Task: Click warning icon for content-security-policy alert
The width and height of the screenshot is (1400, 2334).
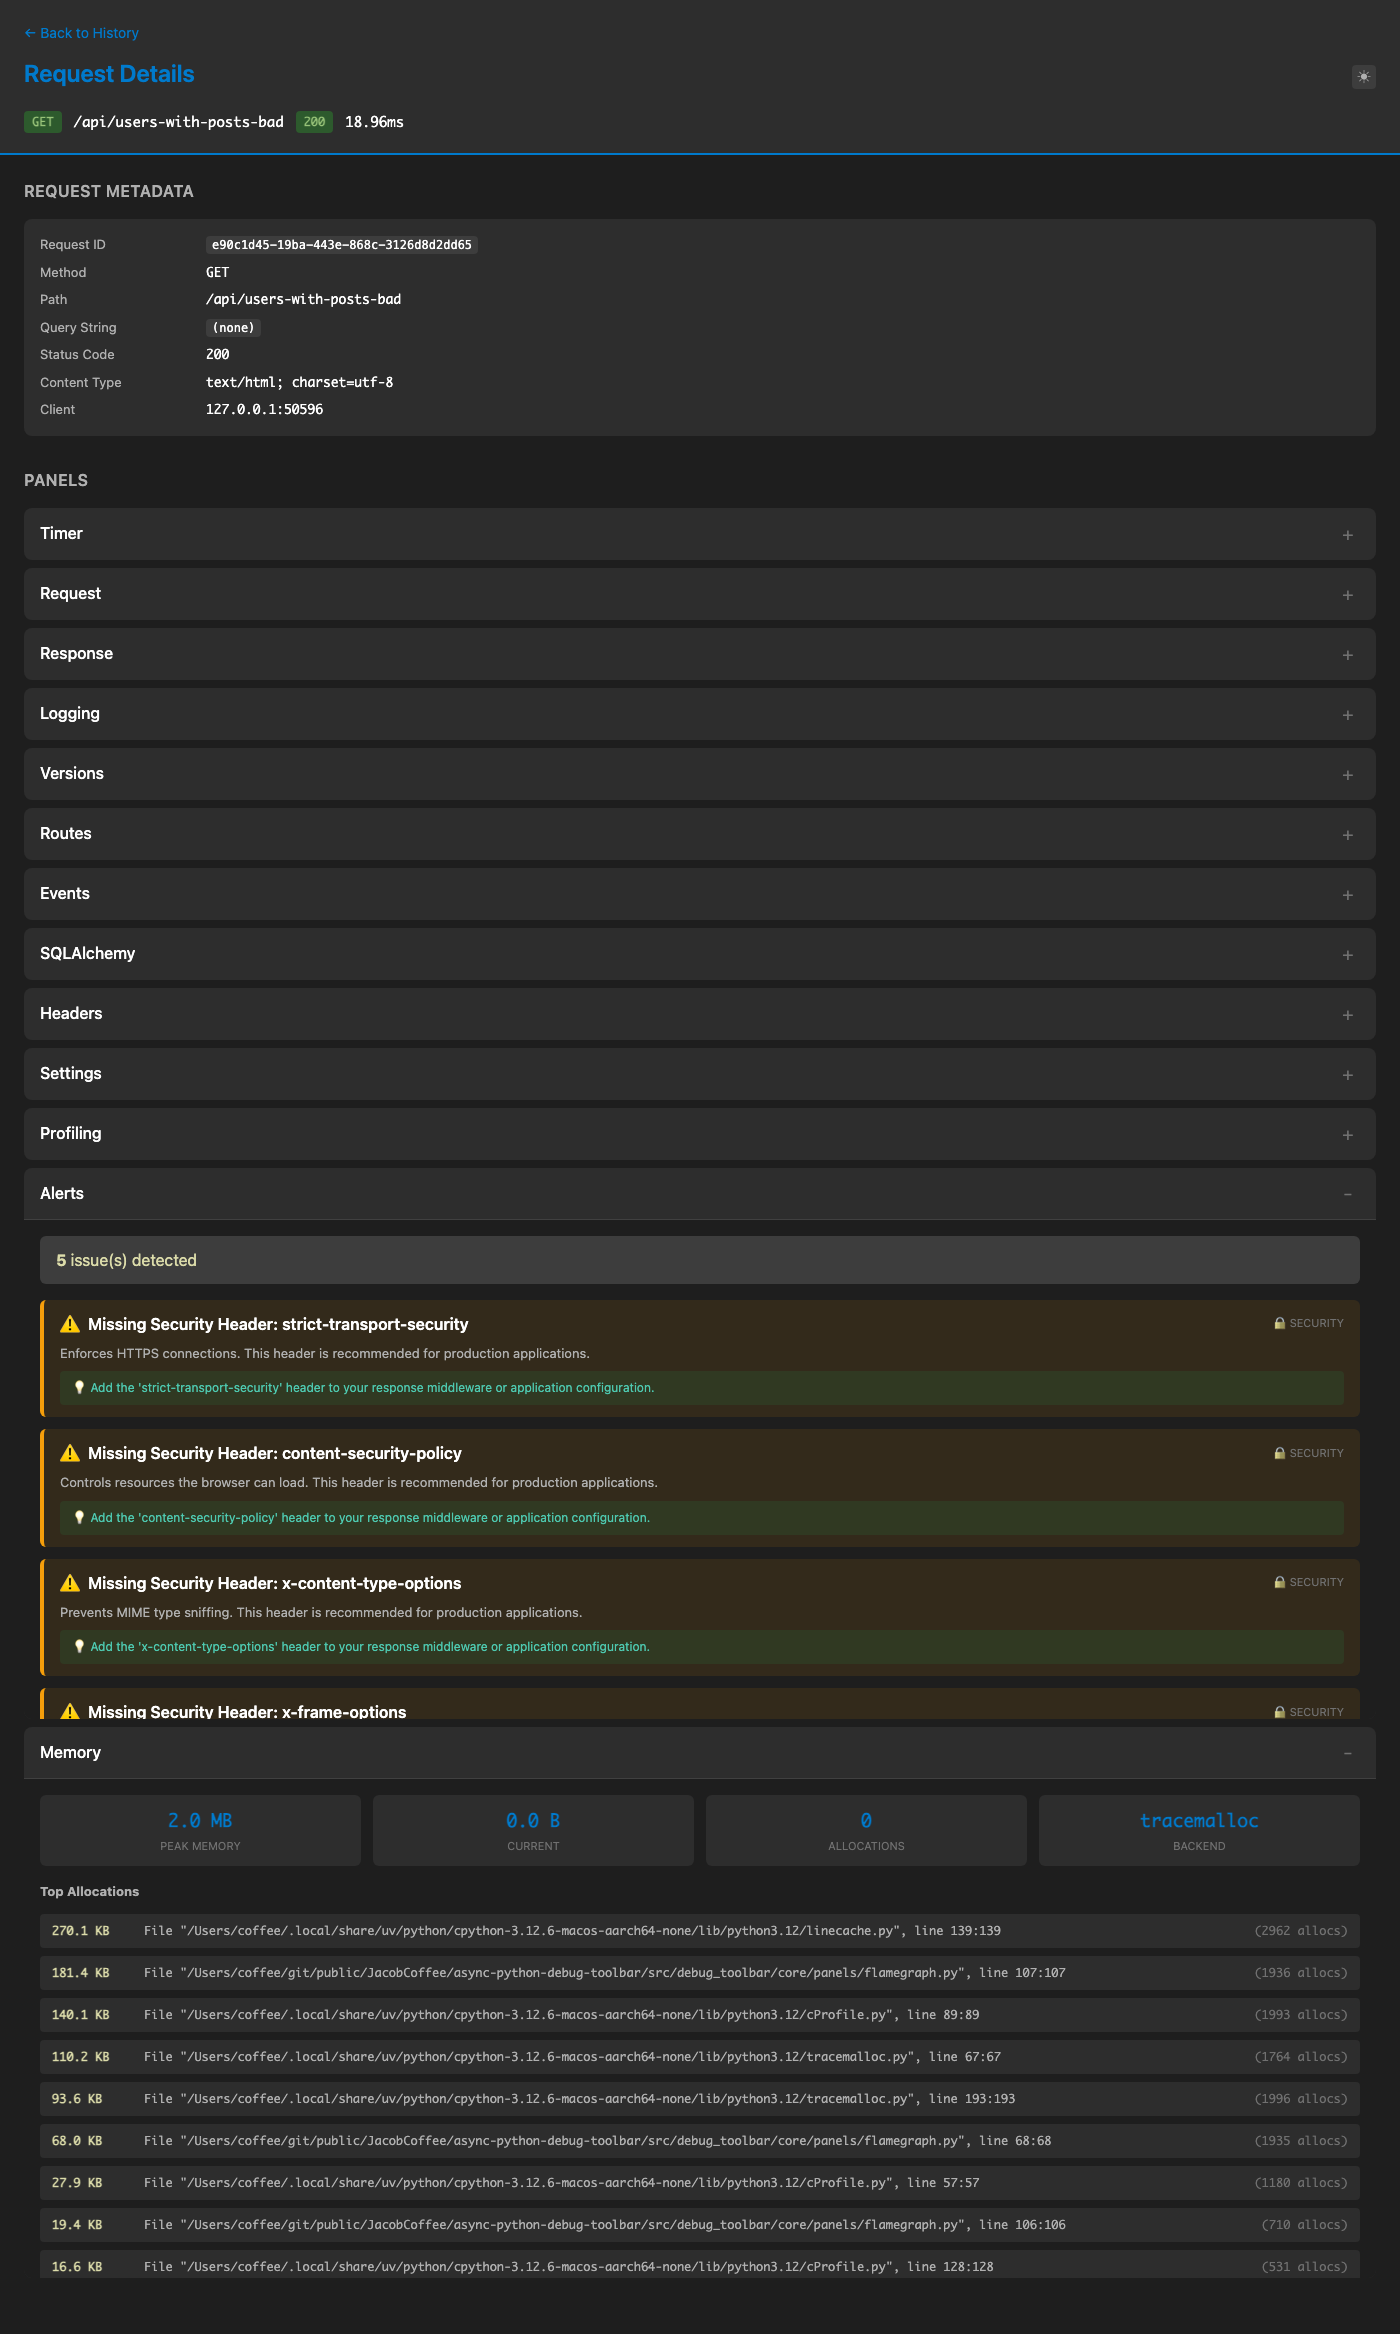Action: click(x=70, y=1453)
